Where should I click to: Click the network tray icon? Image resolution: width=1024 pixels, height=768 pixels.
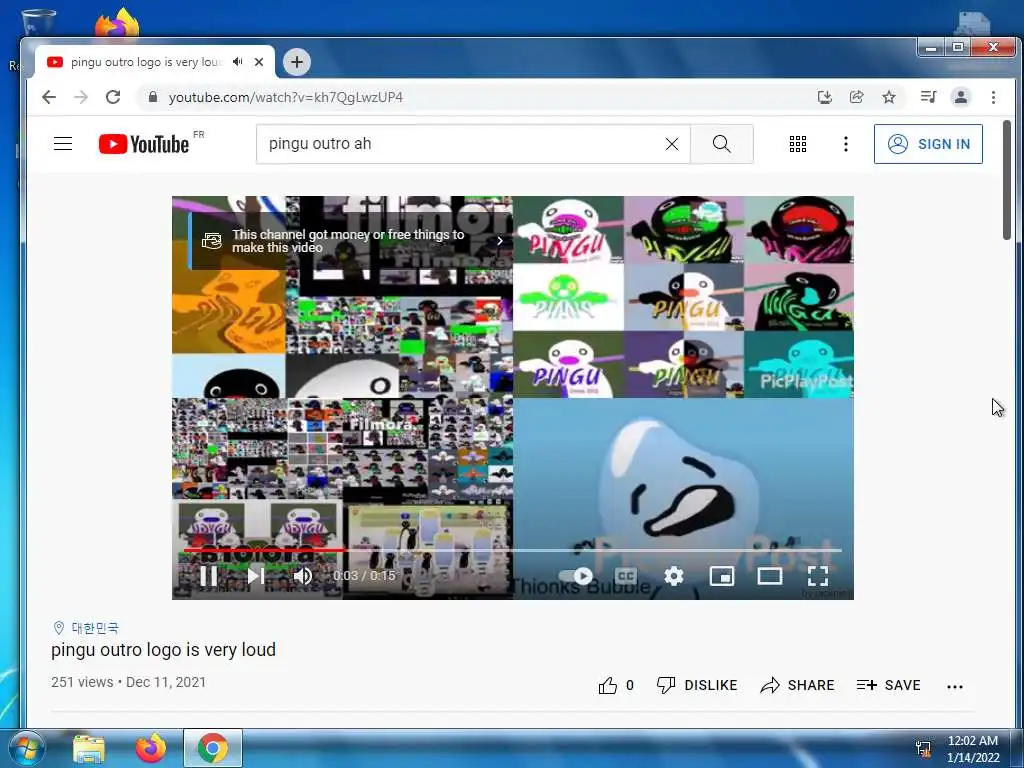pos(923,749)
